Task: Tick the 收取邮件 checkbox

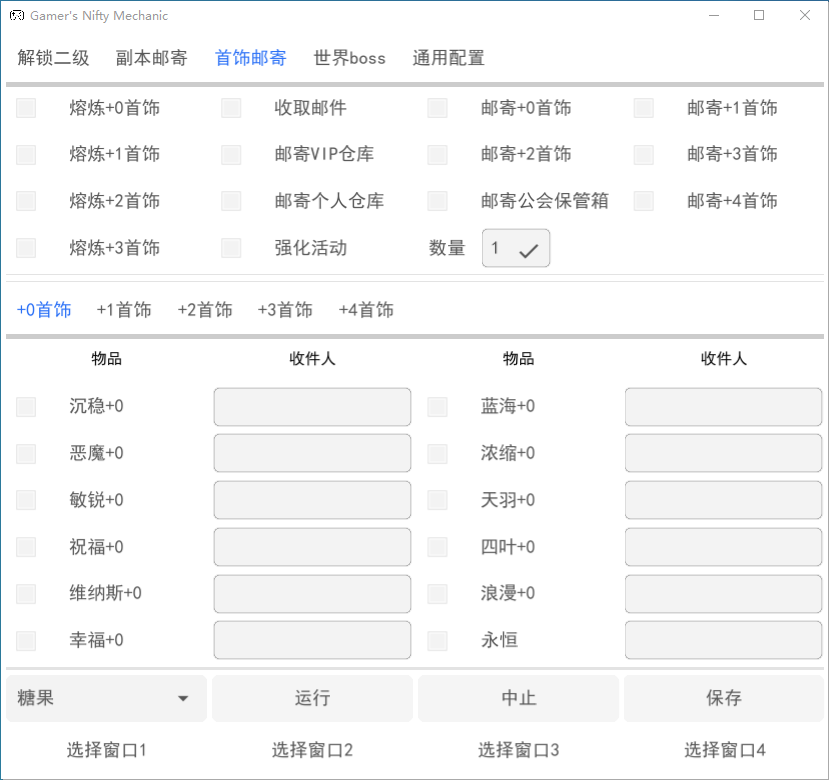Action: click(231, 108)
